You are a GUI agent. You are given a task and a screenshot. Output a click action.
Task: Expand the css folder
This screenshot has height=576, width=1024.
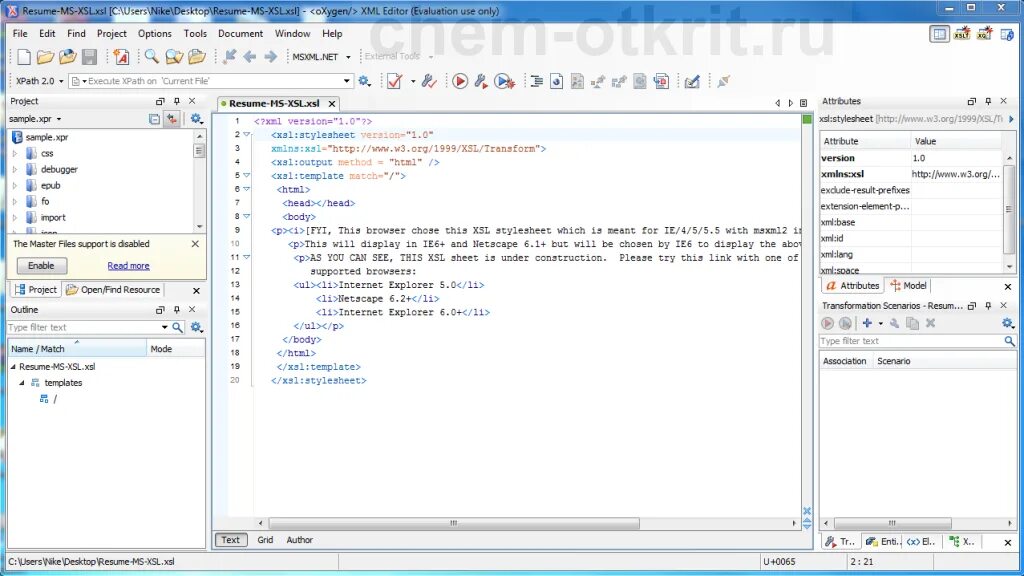tap(15, 153)
